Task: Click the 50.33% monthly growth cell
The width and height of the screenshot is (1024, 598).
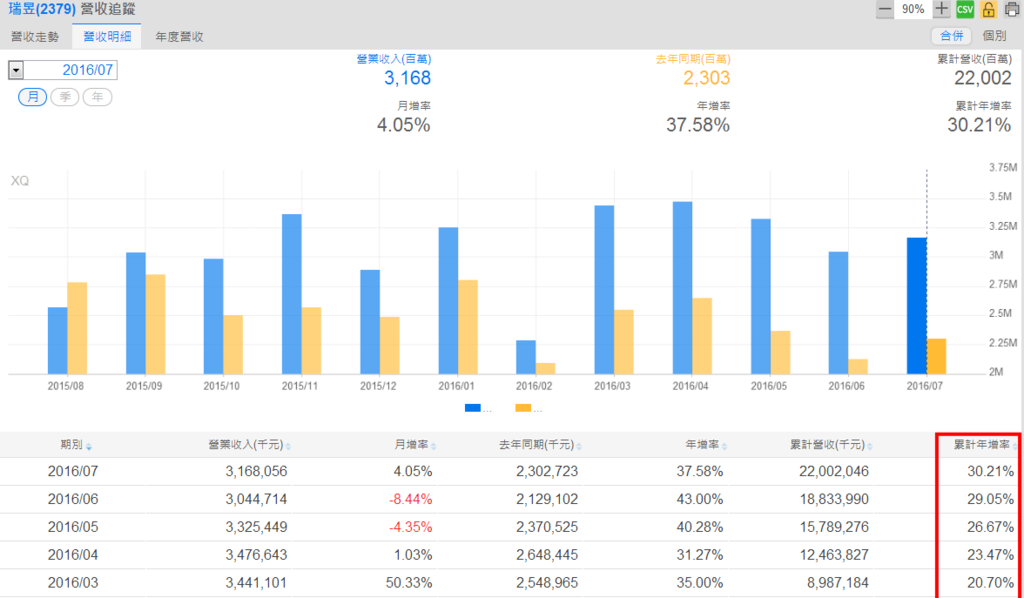Action: pos(409,582)
